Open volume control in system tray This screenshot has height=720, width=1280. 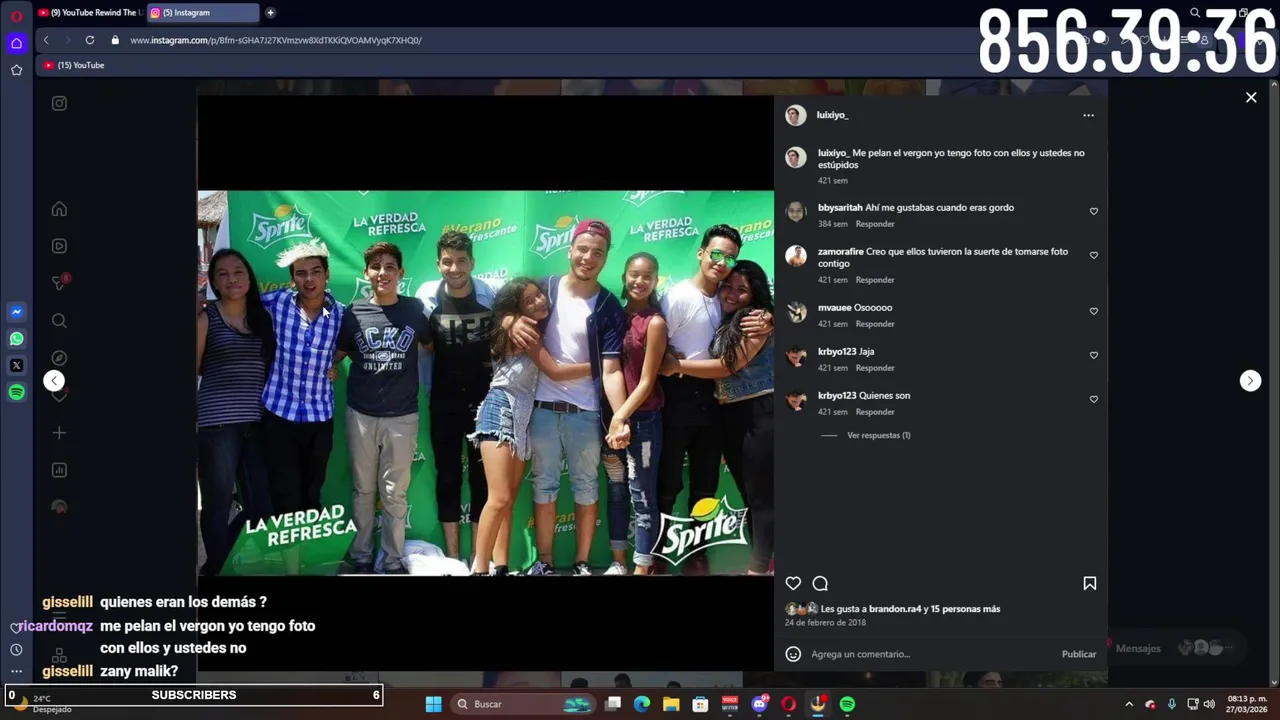(x=1209, y=704)
